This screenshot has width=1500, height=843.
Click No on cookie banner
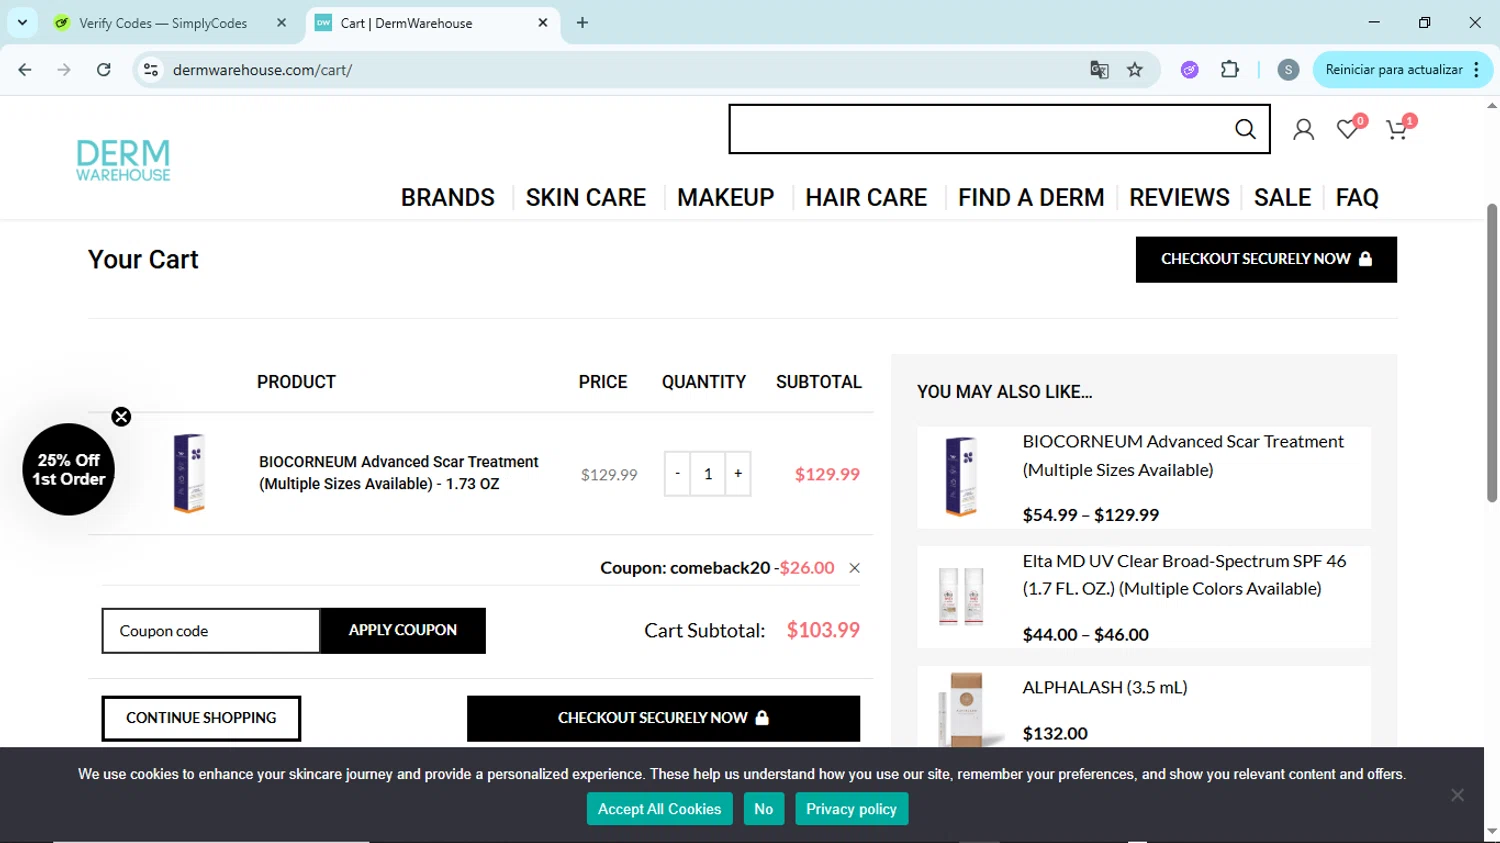(x=764, y=809)
